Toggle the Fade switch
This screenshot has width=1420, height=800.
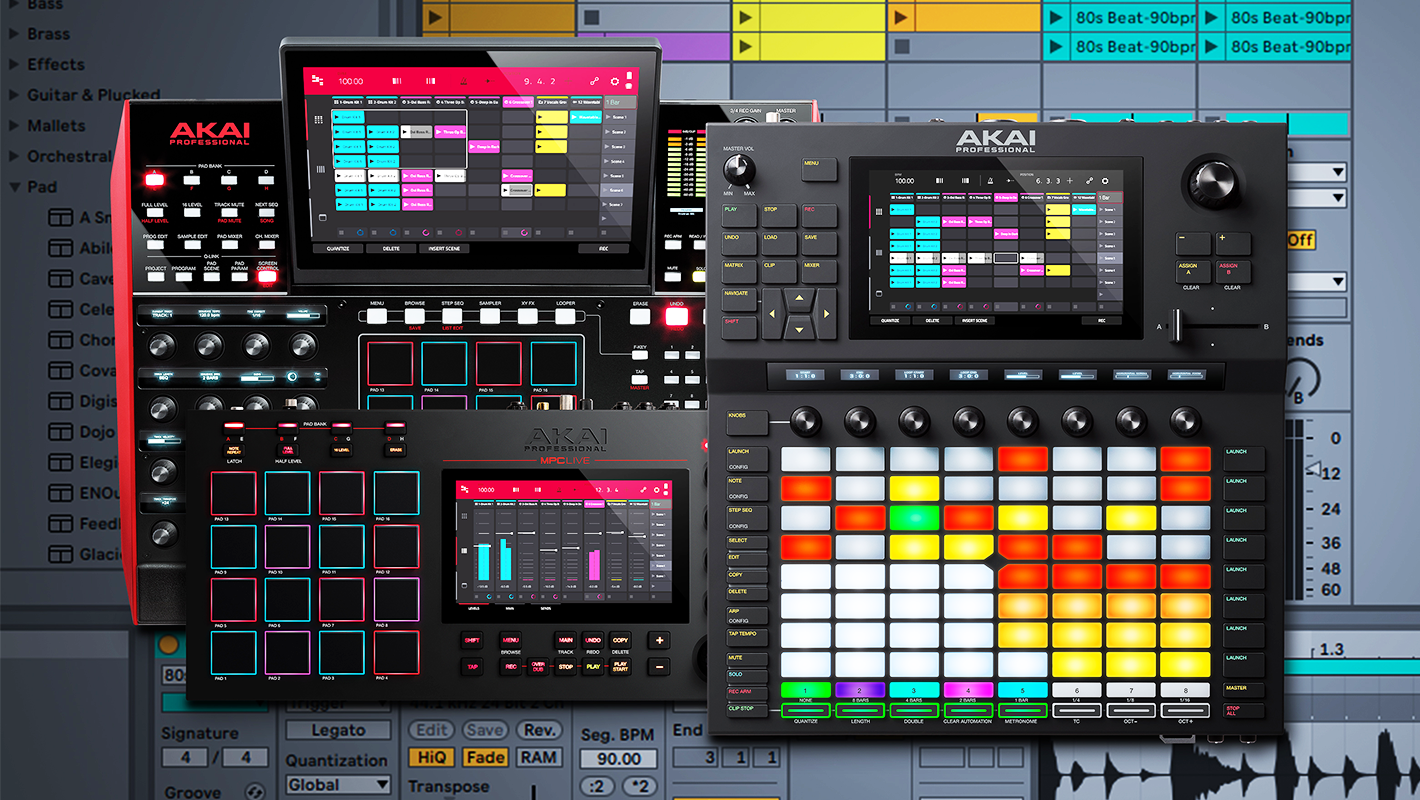pos(485,757)
